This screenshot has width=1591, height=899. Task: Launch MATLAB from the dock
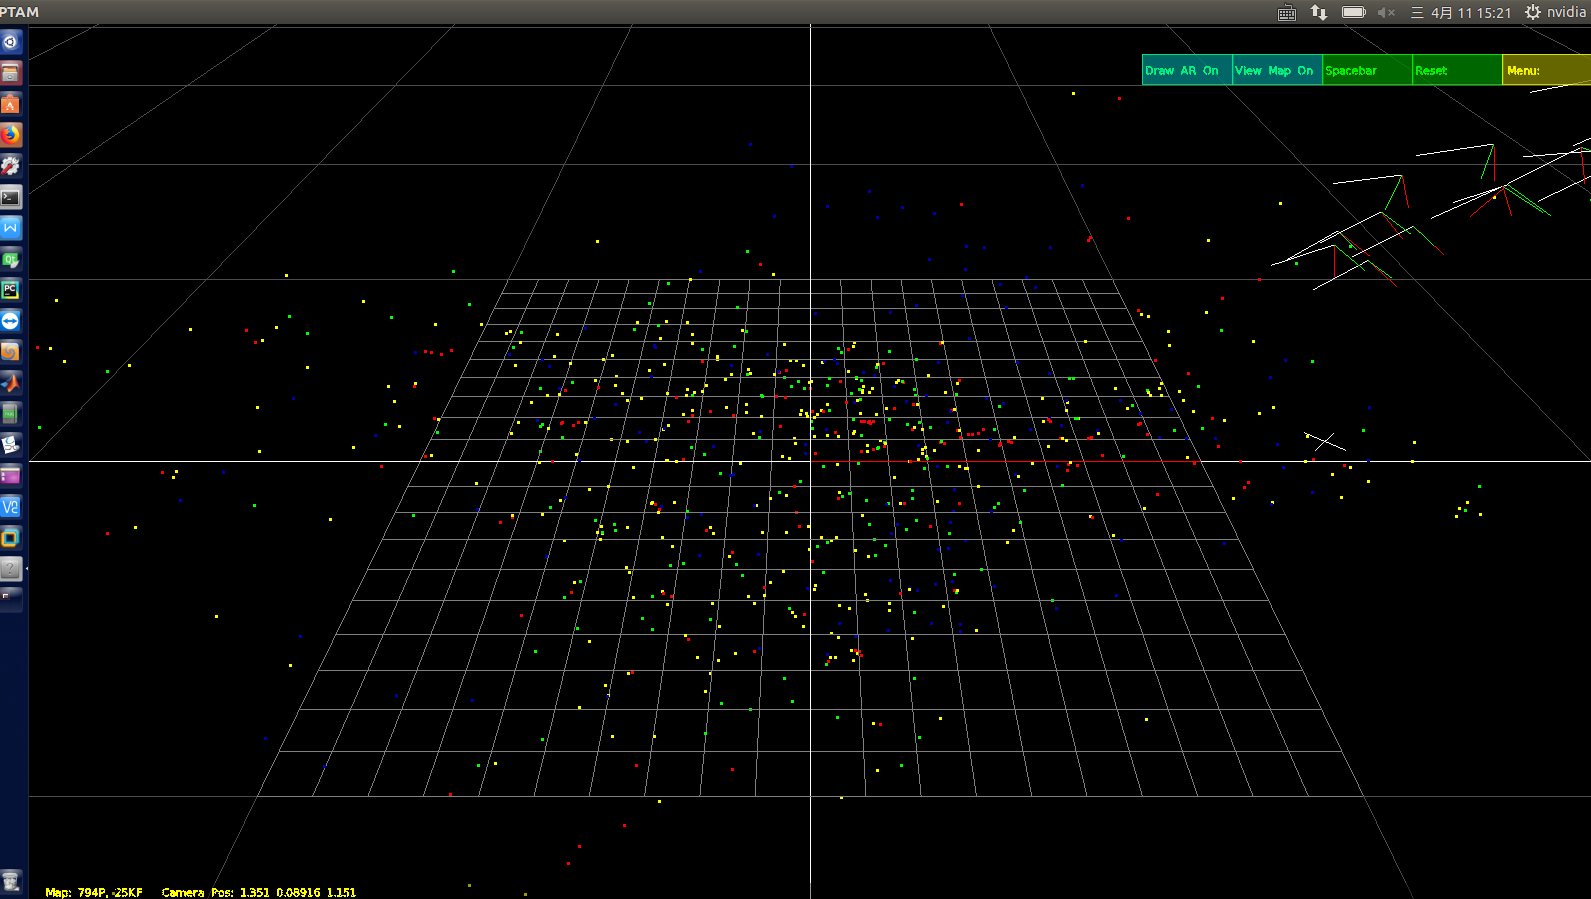click(10, 383)
